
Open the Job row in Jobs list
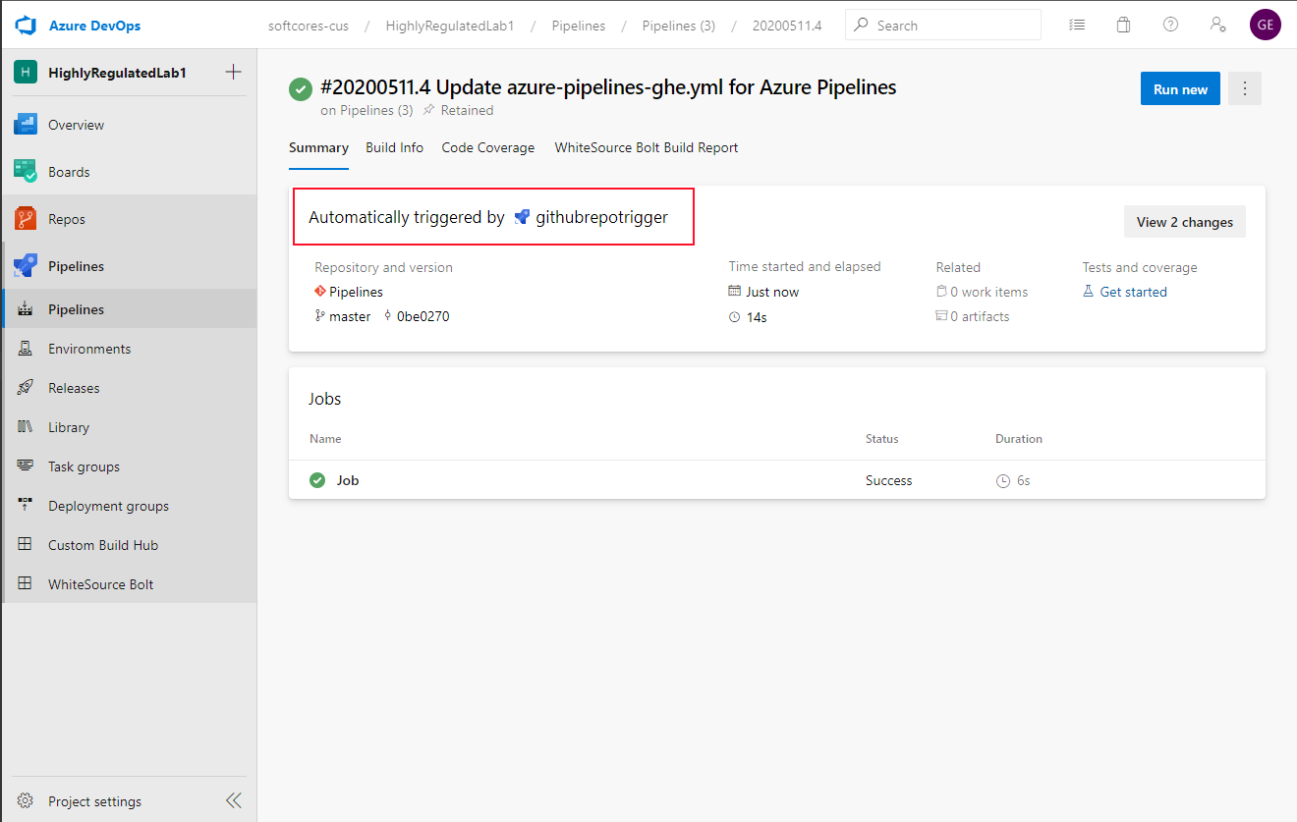click(777, 480)
